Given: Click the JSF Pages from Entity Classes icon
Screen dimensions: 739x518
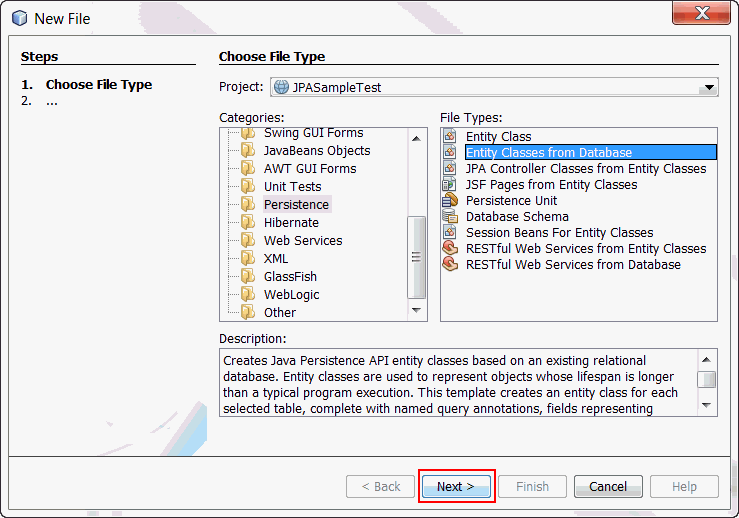Looking at the screenshot, I should (x=450, y=184).
